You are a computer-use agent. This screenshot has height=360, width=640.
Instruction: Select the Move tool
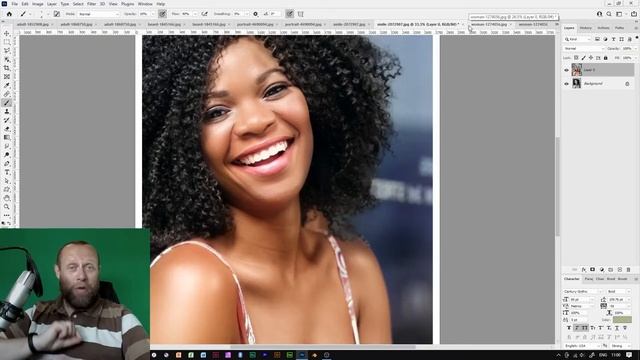tap(7, 33)
